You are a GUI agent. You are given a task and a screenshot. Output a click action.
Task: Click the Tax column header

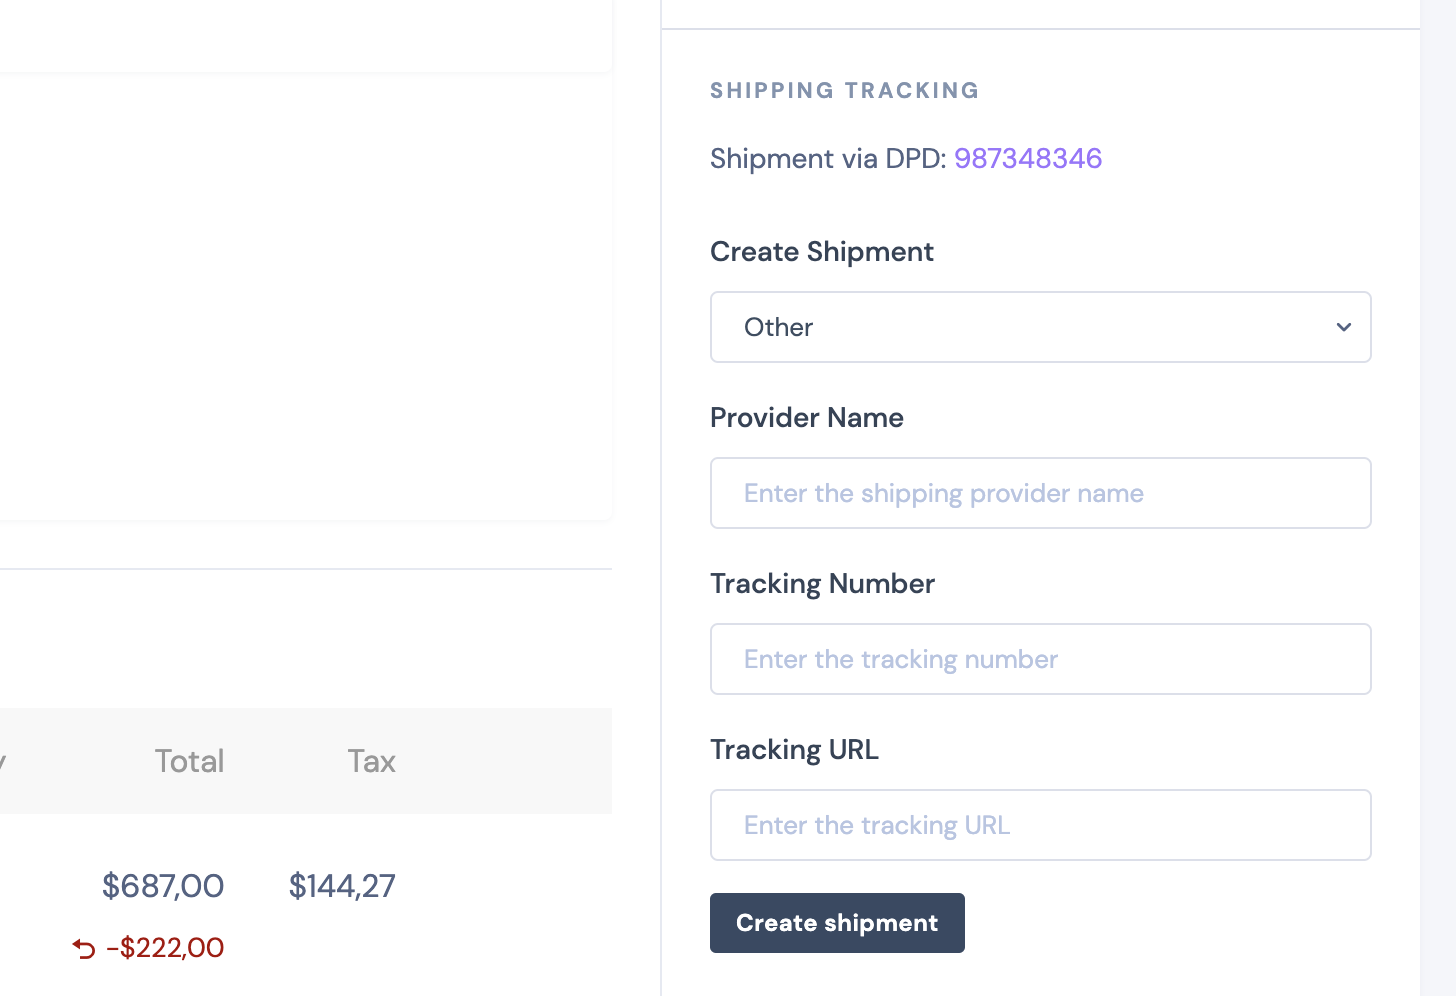coord(372,761)
